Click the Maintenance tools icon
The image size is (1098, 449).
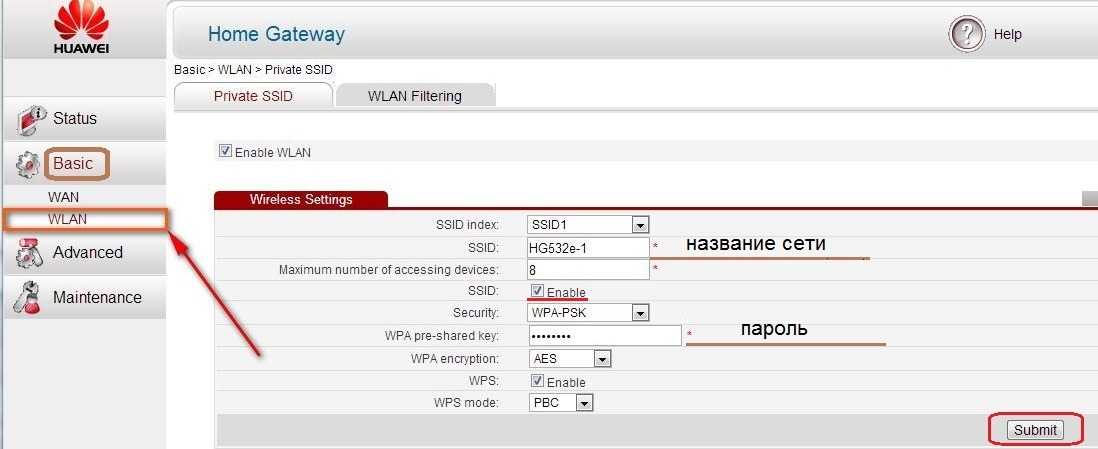30,298
